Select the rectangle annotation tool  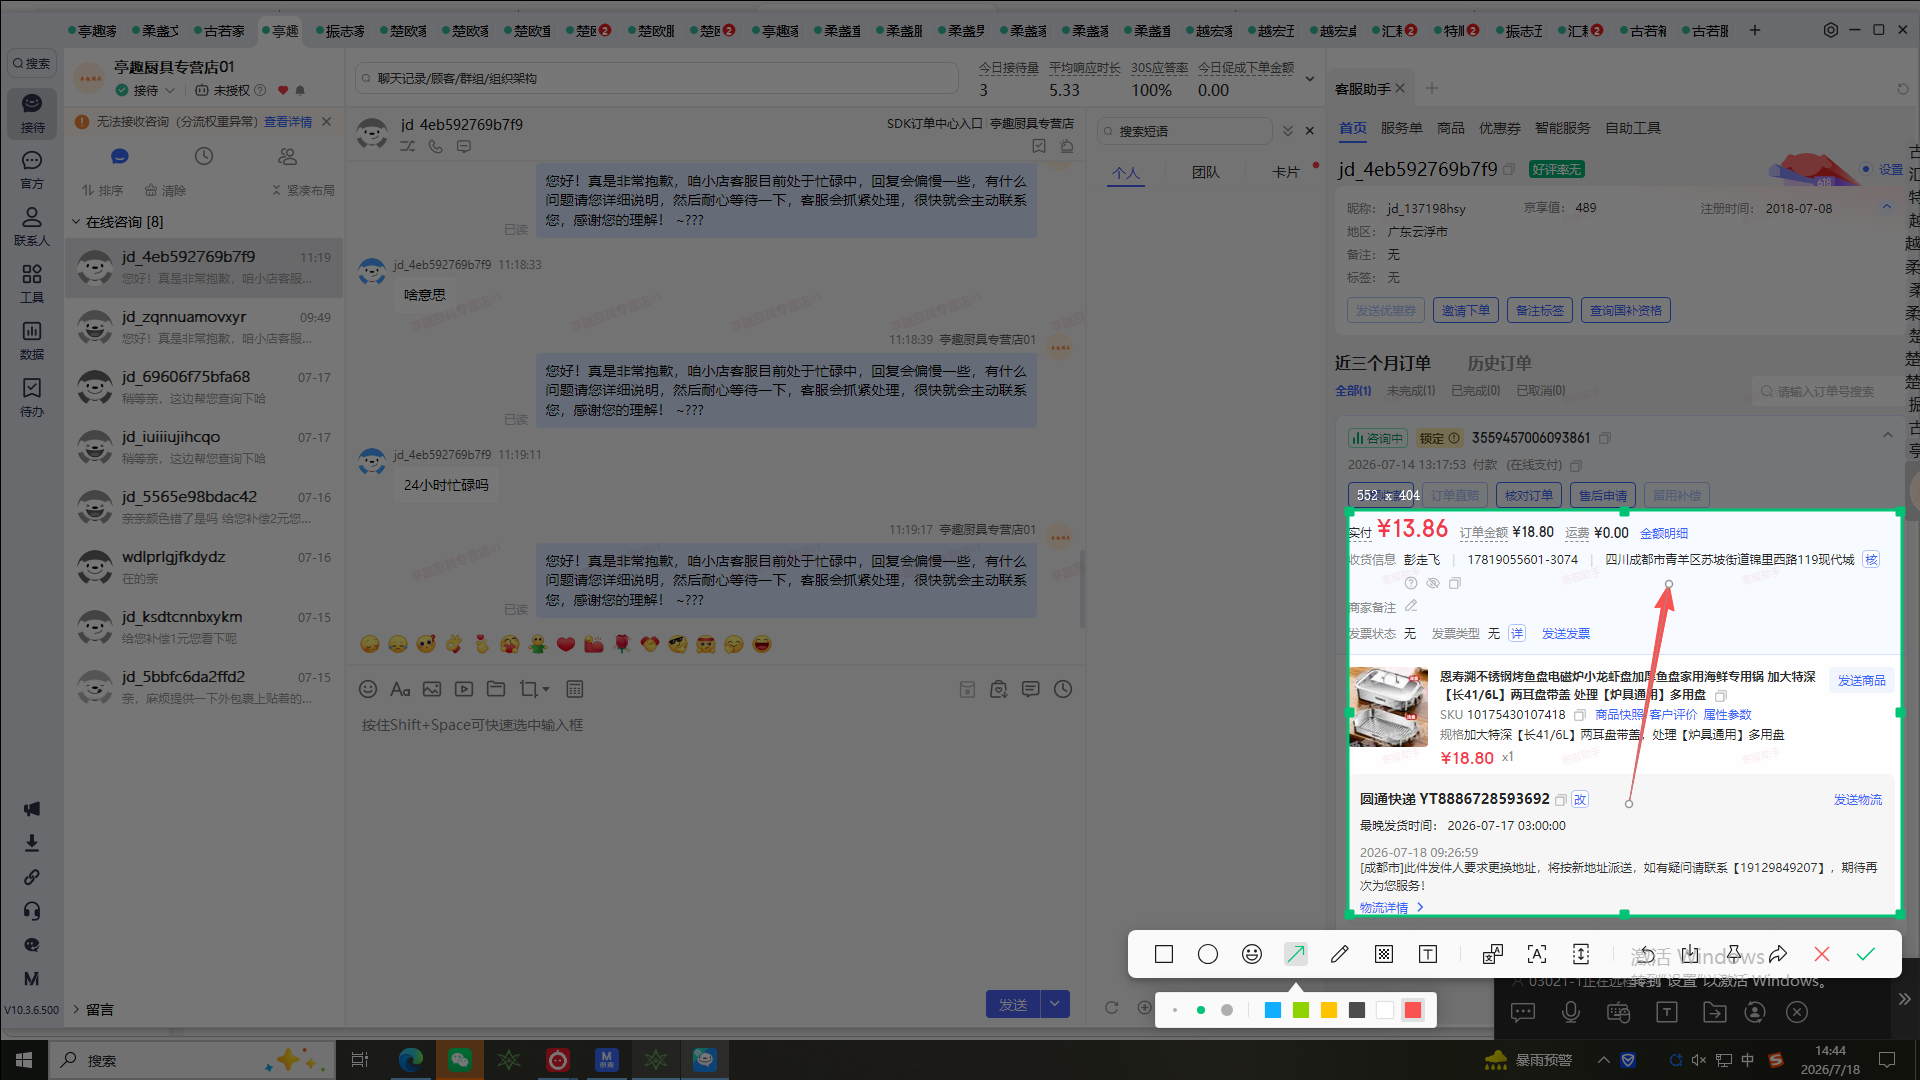[x=1164, y=954]
